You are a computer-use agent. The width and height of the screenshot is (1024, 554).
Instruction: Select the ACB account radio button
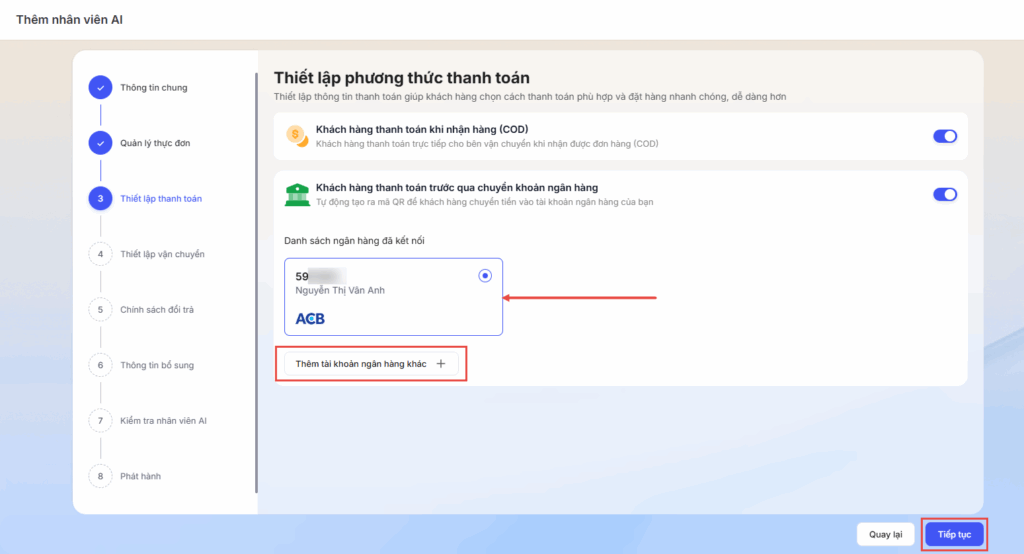pos(485,276)
